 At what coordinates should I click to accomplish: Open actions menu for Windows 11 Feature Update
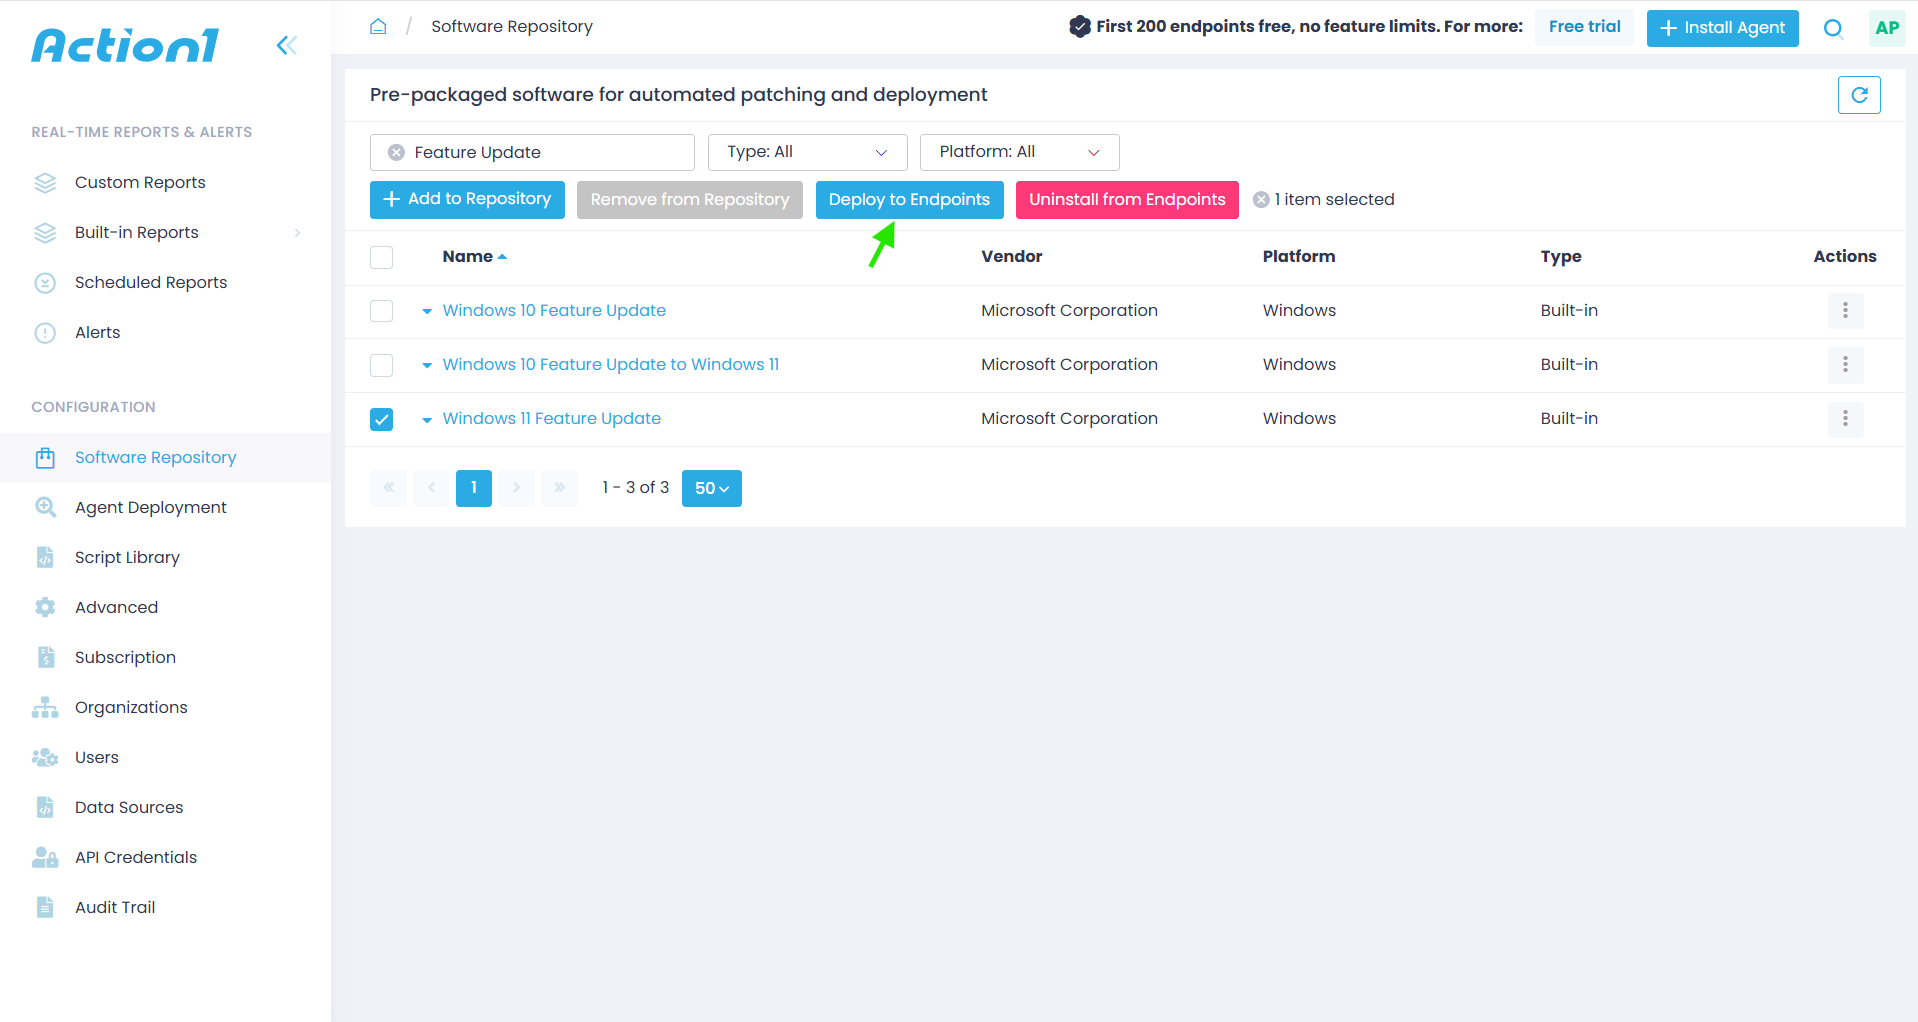pos(1845,418)
